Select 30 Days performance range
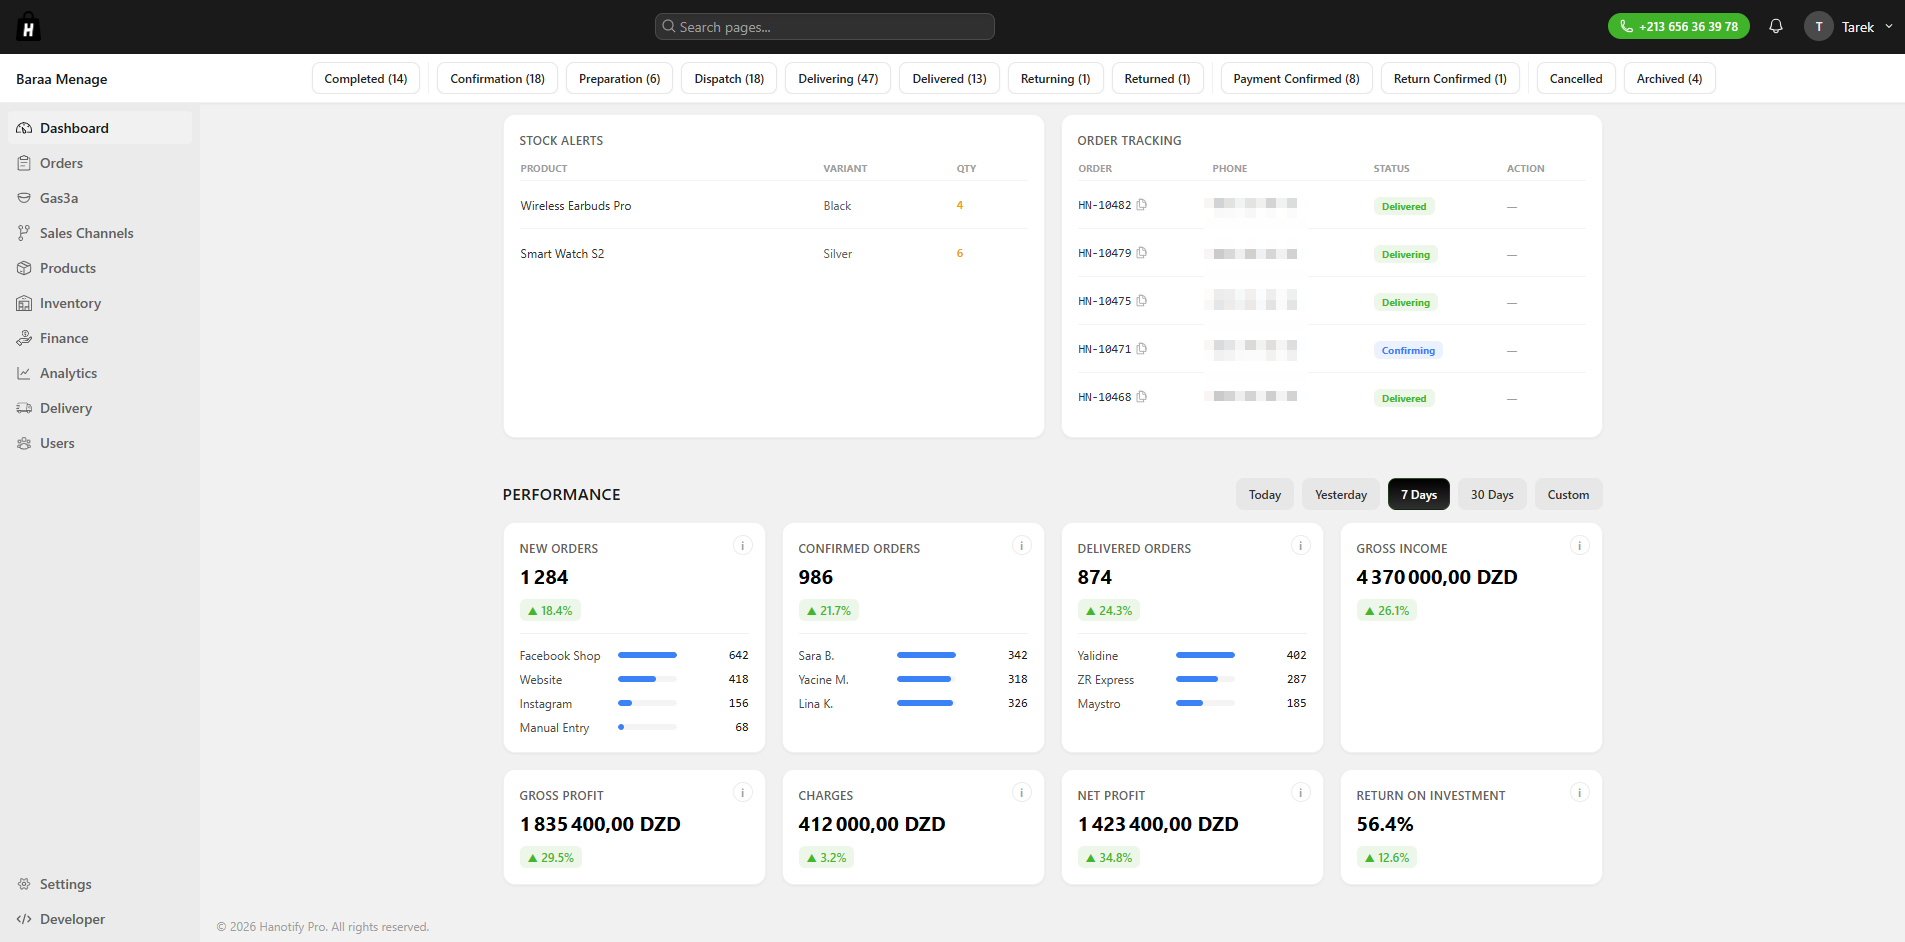 [1492, 494]
